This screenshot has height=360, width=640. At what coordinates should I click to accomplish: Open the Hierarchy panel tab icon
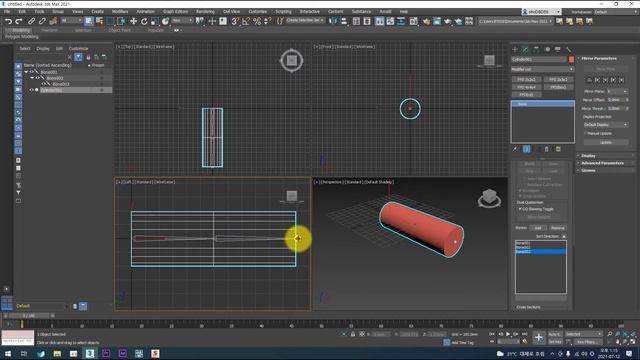(536, 49)
